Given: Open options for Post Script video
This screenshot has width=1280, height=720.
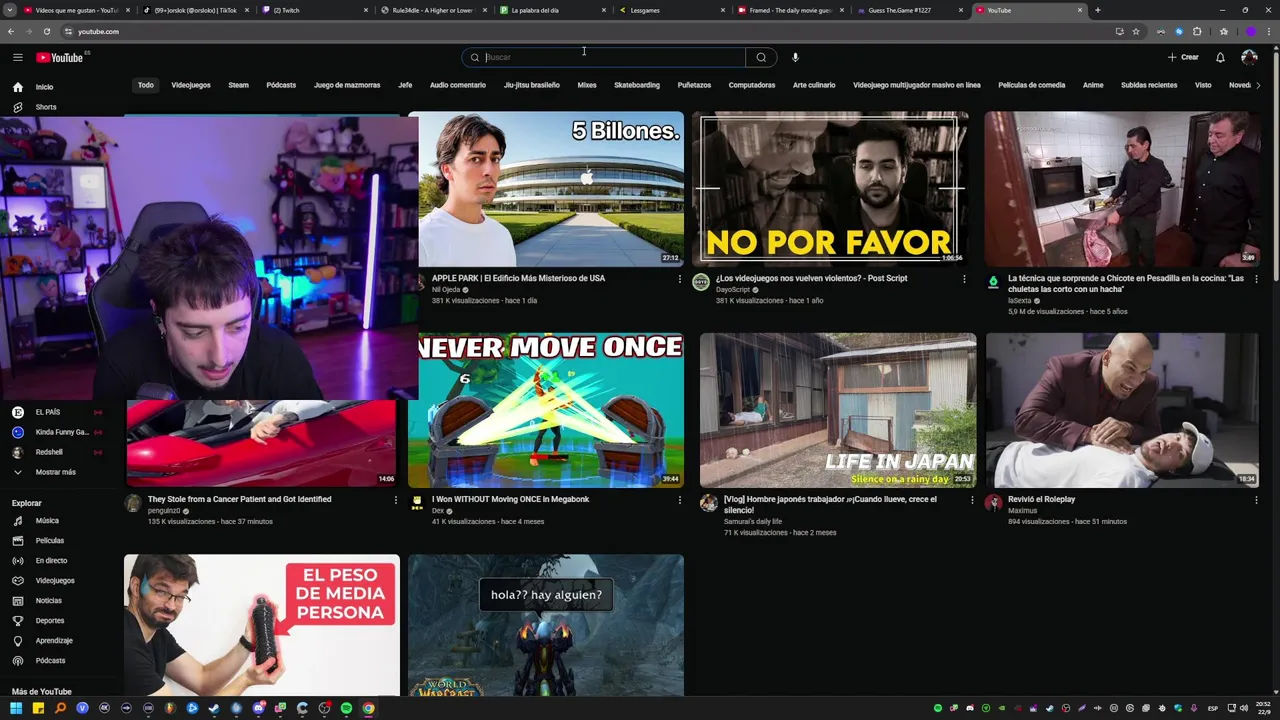Looking at the screenshot, I should pos(964,279).
